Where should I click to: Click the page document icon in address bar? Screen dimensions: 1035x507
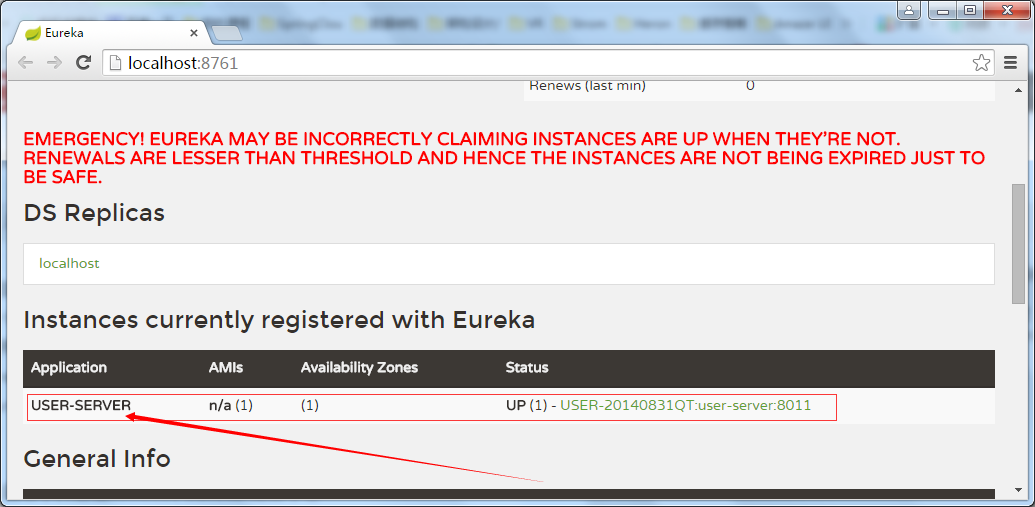click(x=116, y=63)
